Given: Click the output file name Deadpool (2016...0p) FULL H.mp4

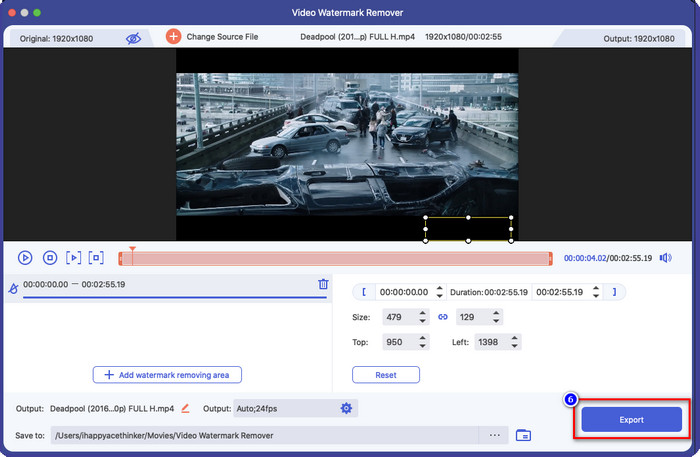Looking at the screenshot, I should click(112, 408).
